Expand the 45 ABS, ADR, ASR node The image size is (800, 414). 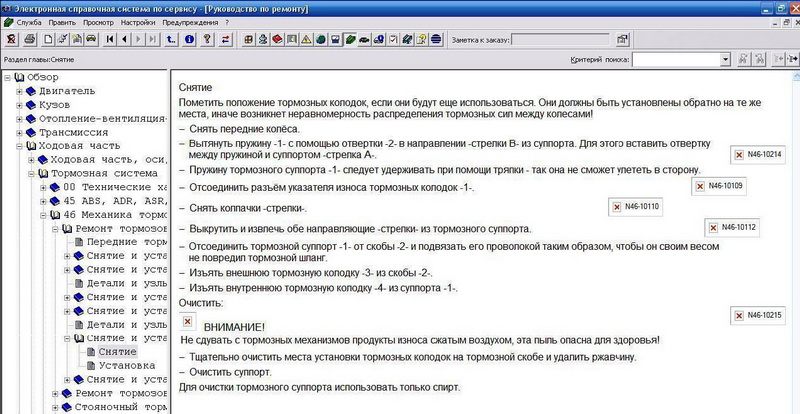tap(43, 201)
